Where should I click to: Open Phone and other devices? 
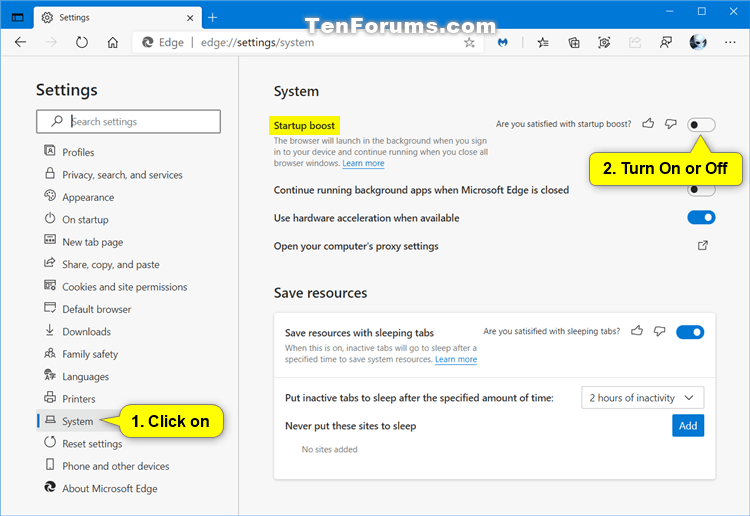(115, 466)
